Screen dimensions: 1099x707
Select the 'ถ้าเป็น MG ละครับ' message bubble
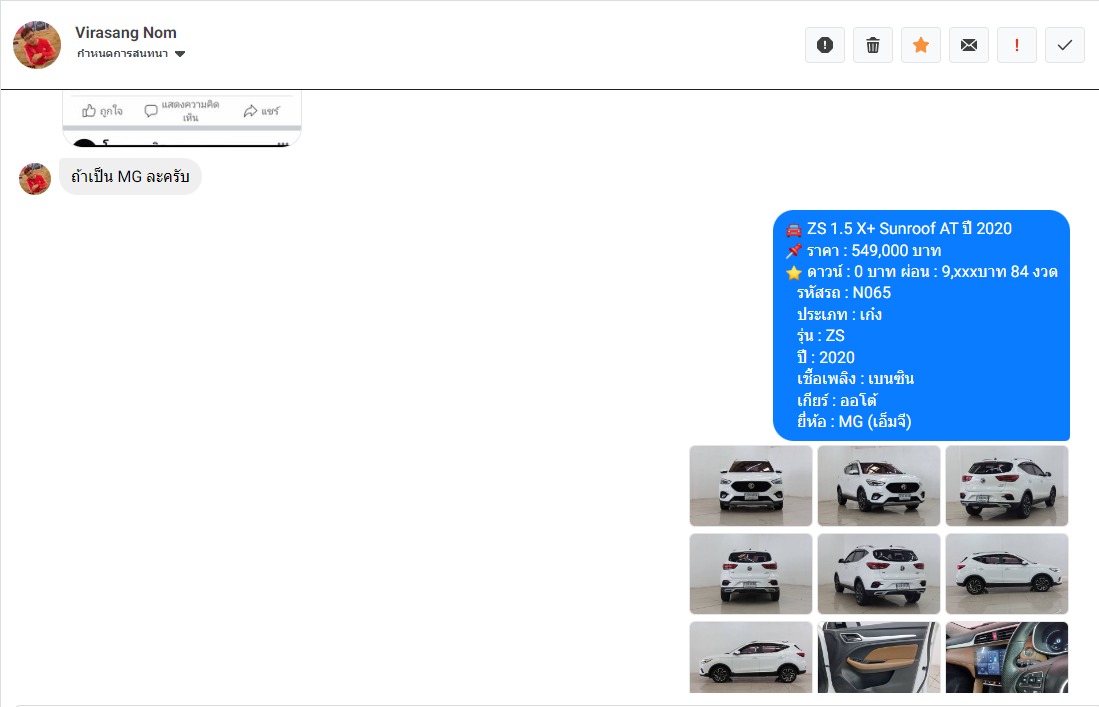click(x=130, y=177)
